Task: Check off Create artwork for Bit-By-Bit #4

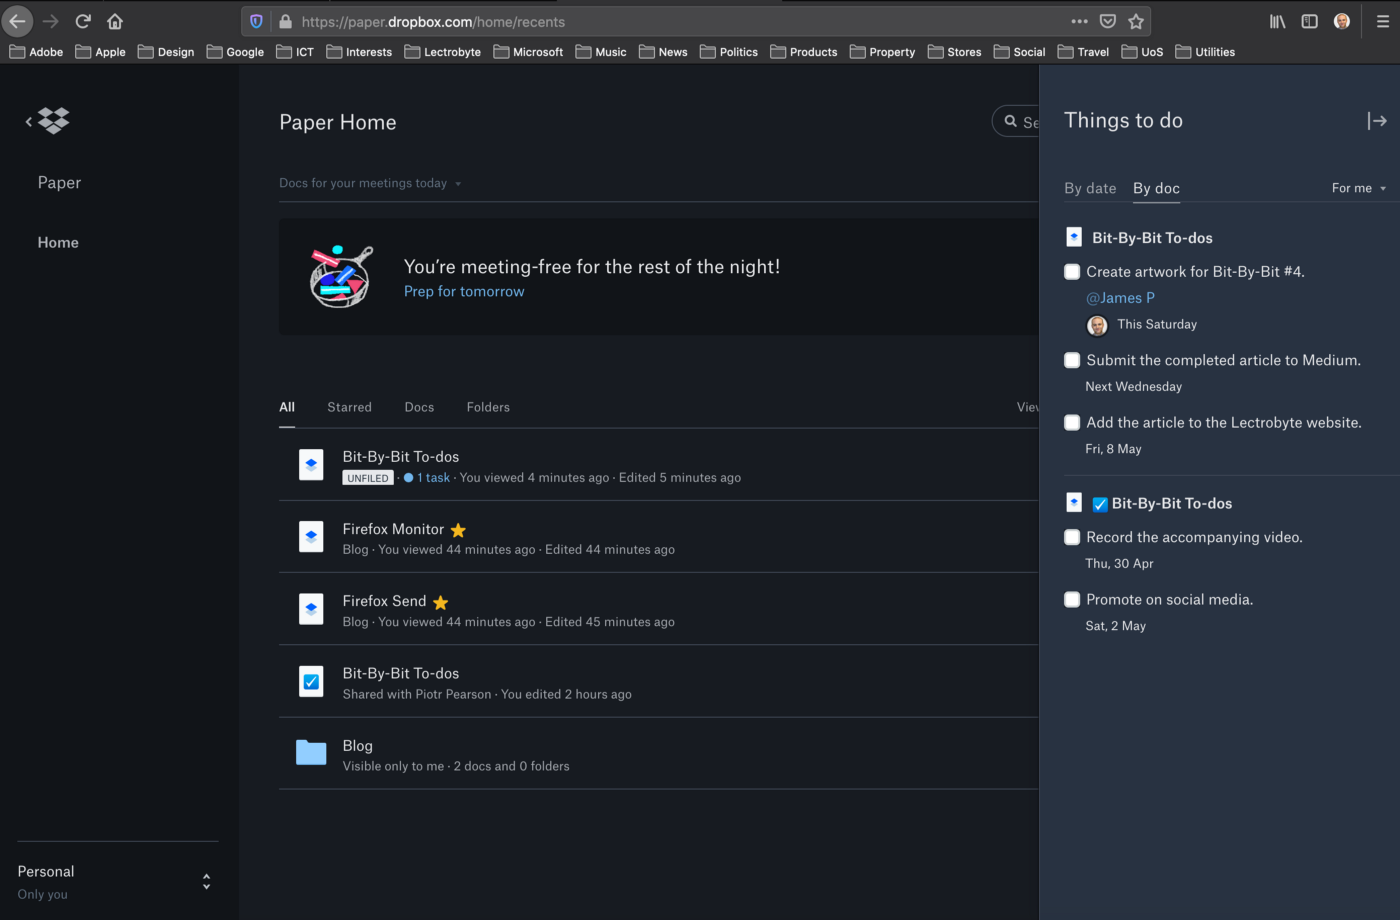Action: click(x=1072, y=272)
